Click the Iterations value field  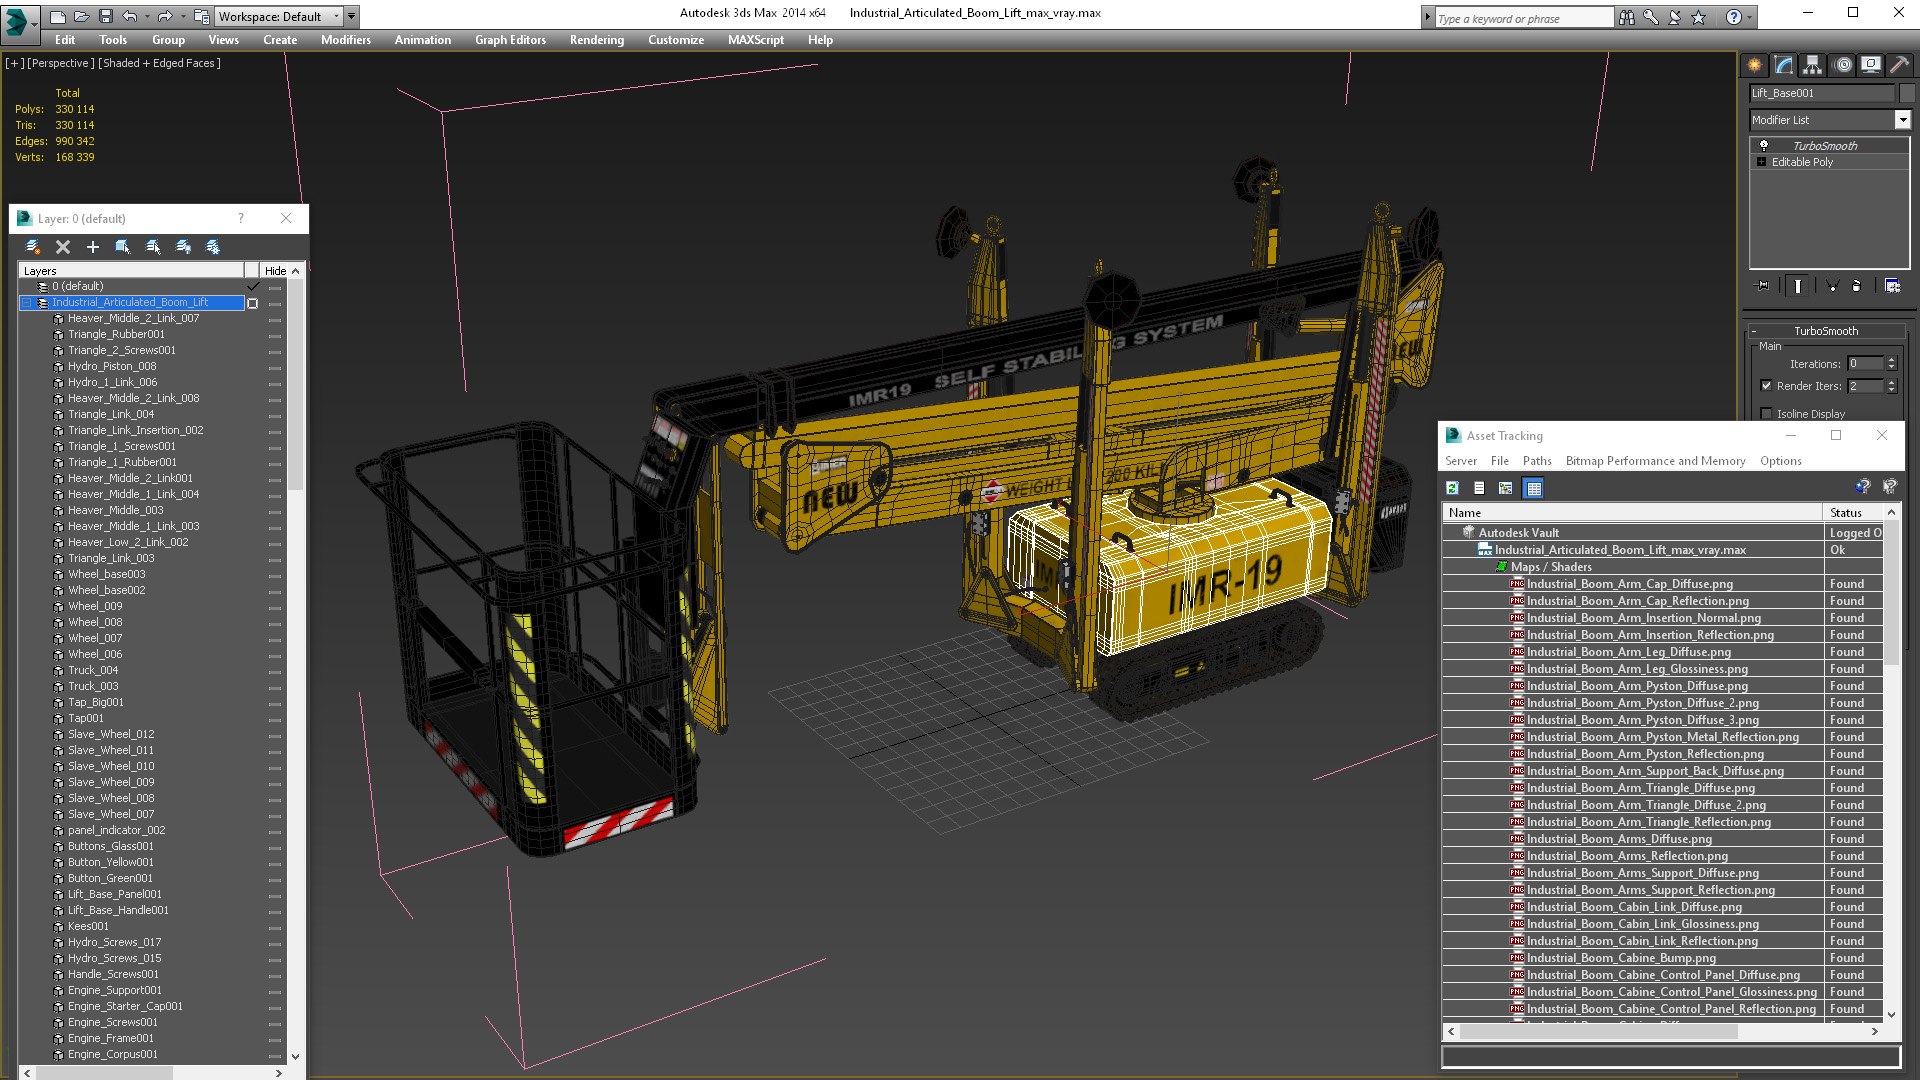click(x=1865, y=364)
